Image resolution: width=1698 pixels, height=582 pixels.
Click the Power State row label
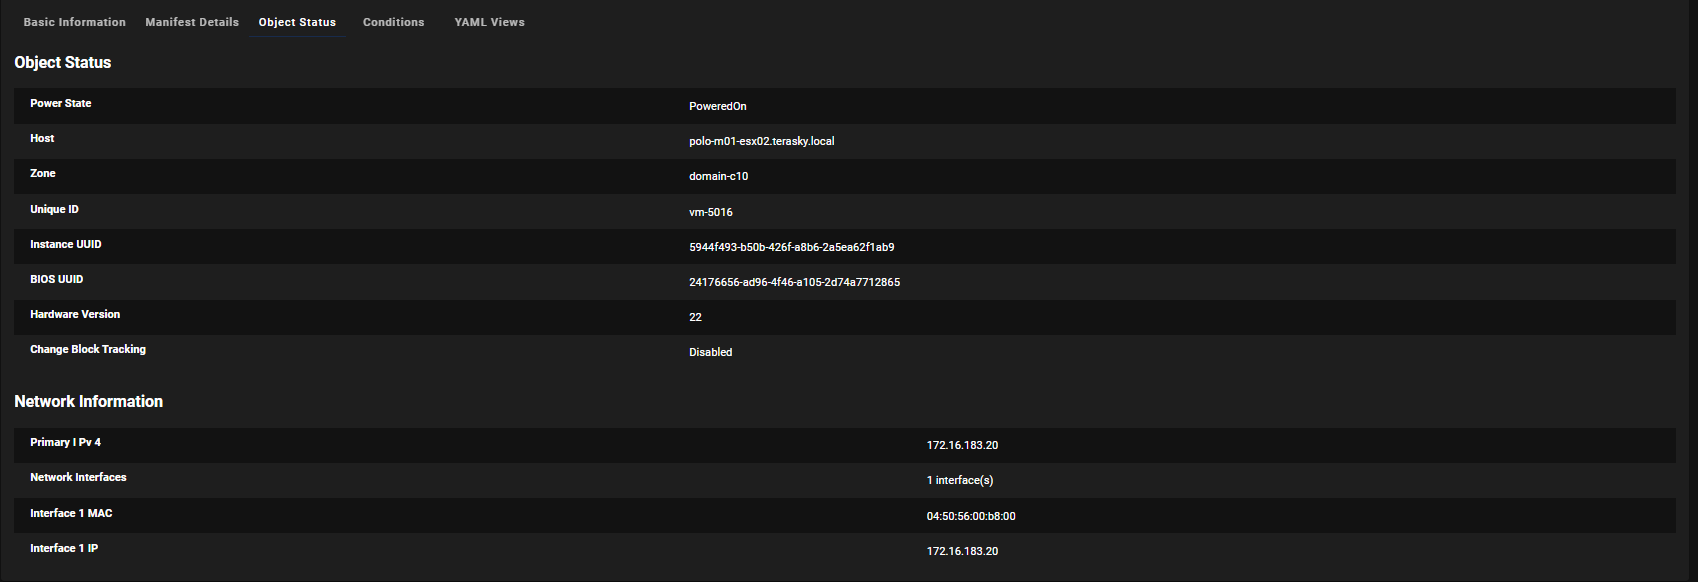pos(60,103)
